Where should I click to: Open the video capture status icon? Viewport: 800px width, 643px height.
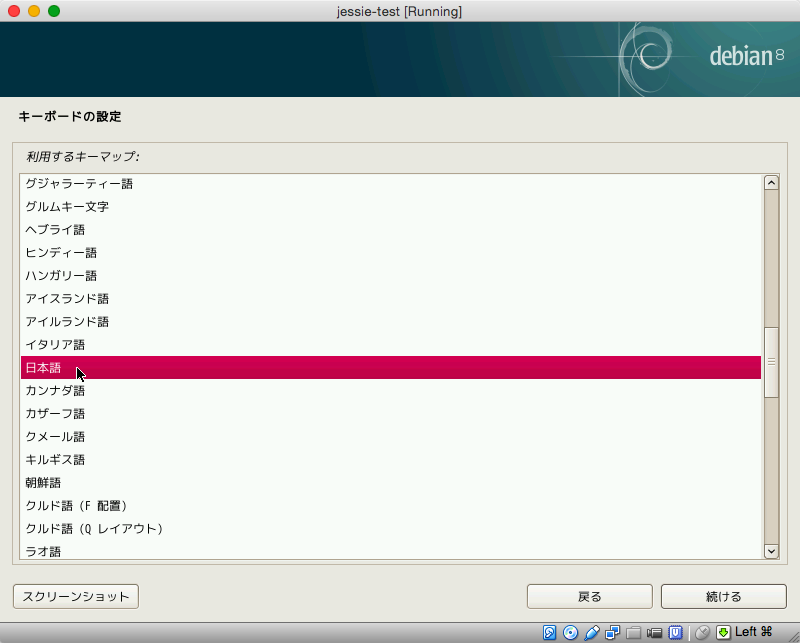(x=654, y=633)
